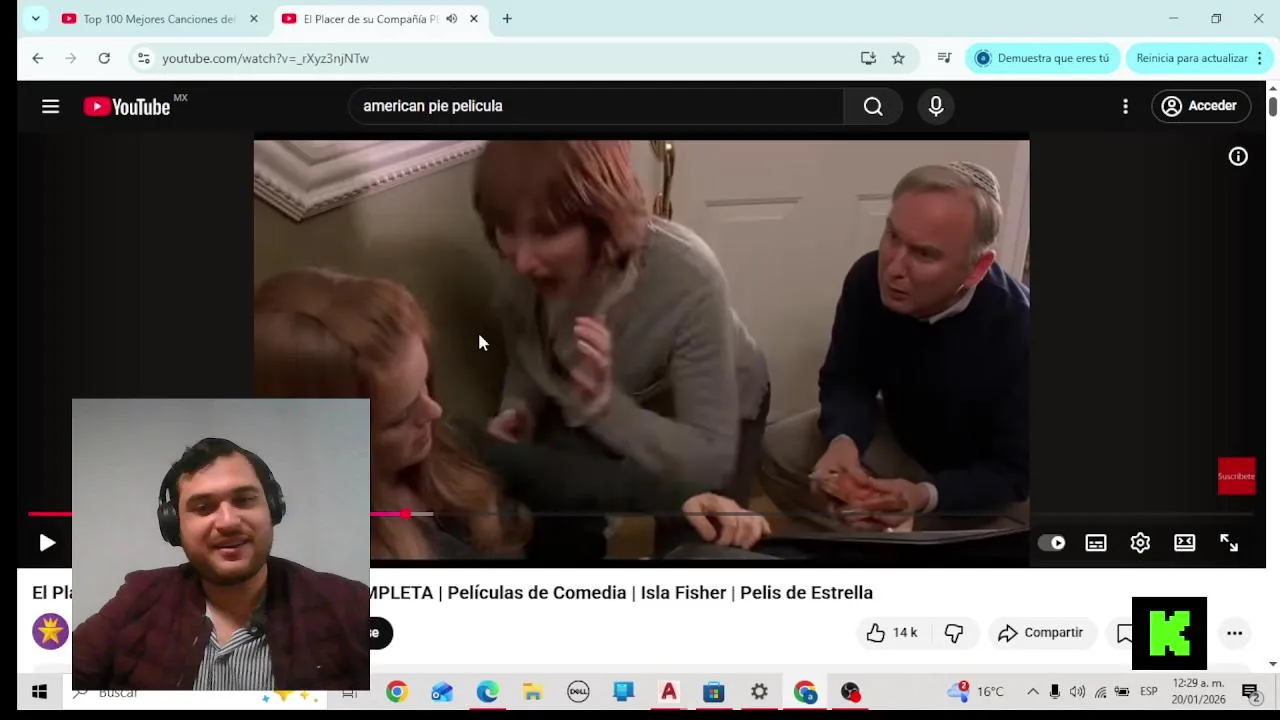Mute the tab via speaker icon
The width and height of the screenshot is (1280, 720).
click(x=452, y=19)
